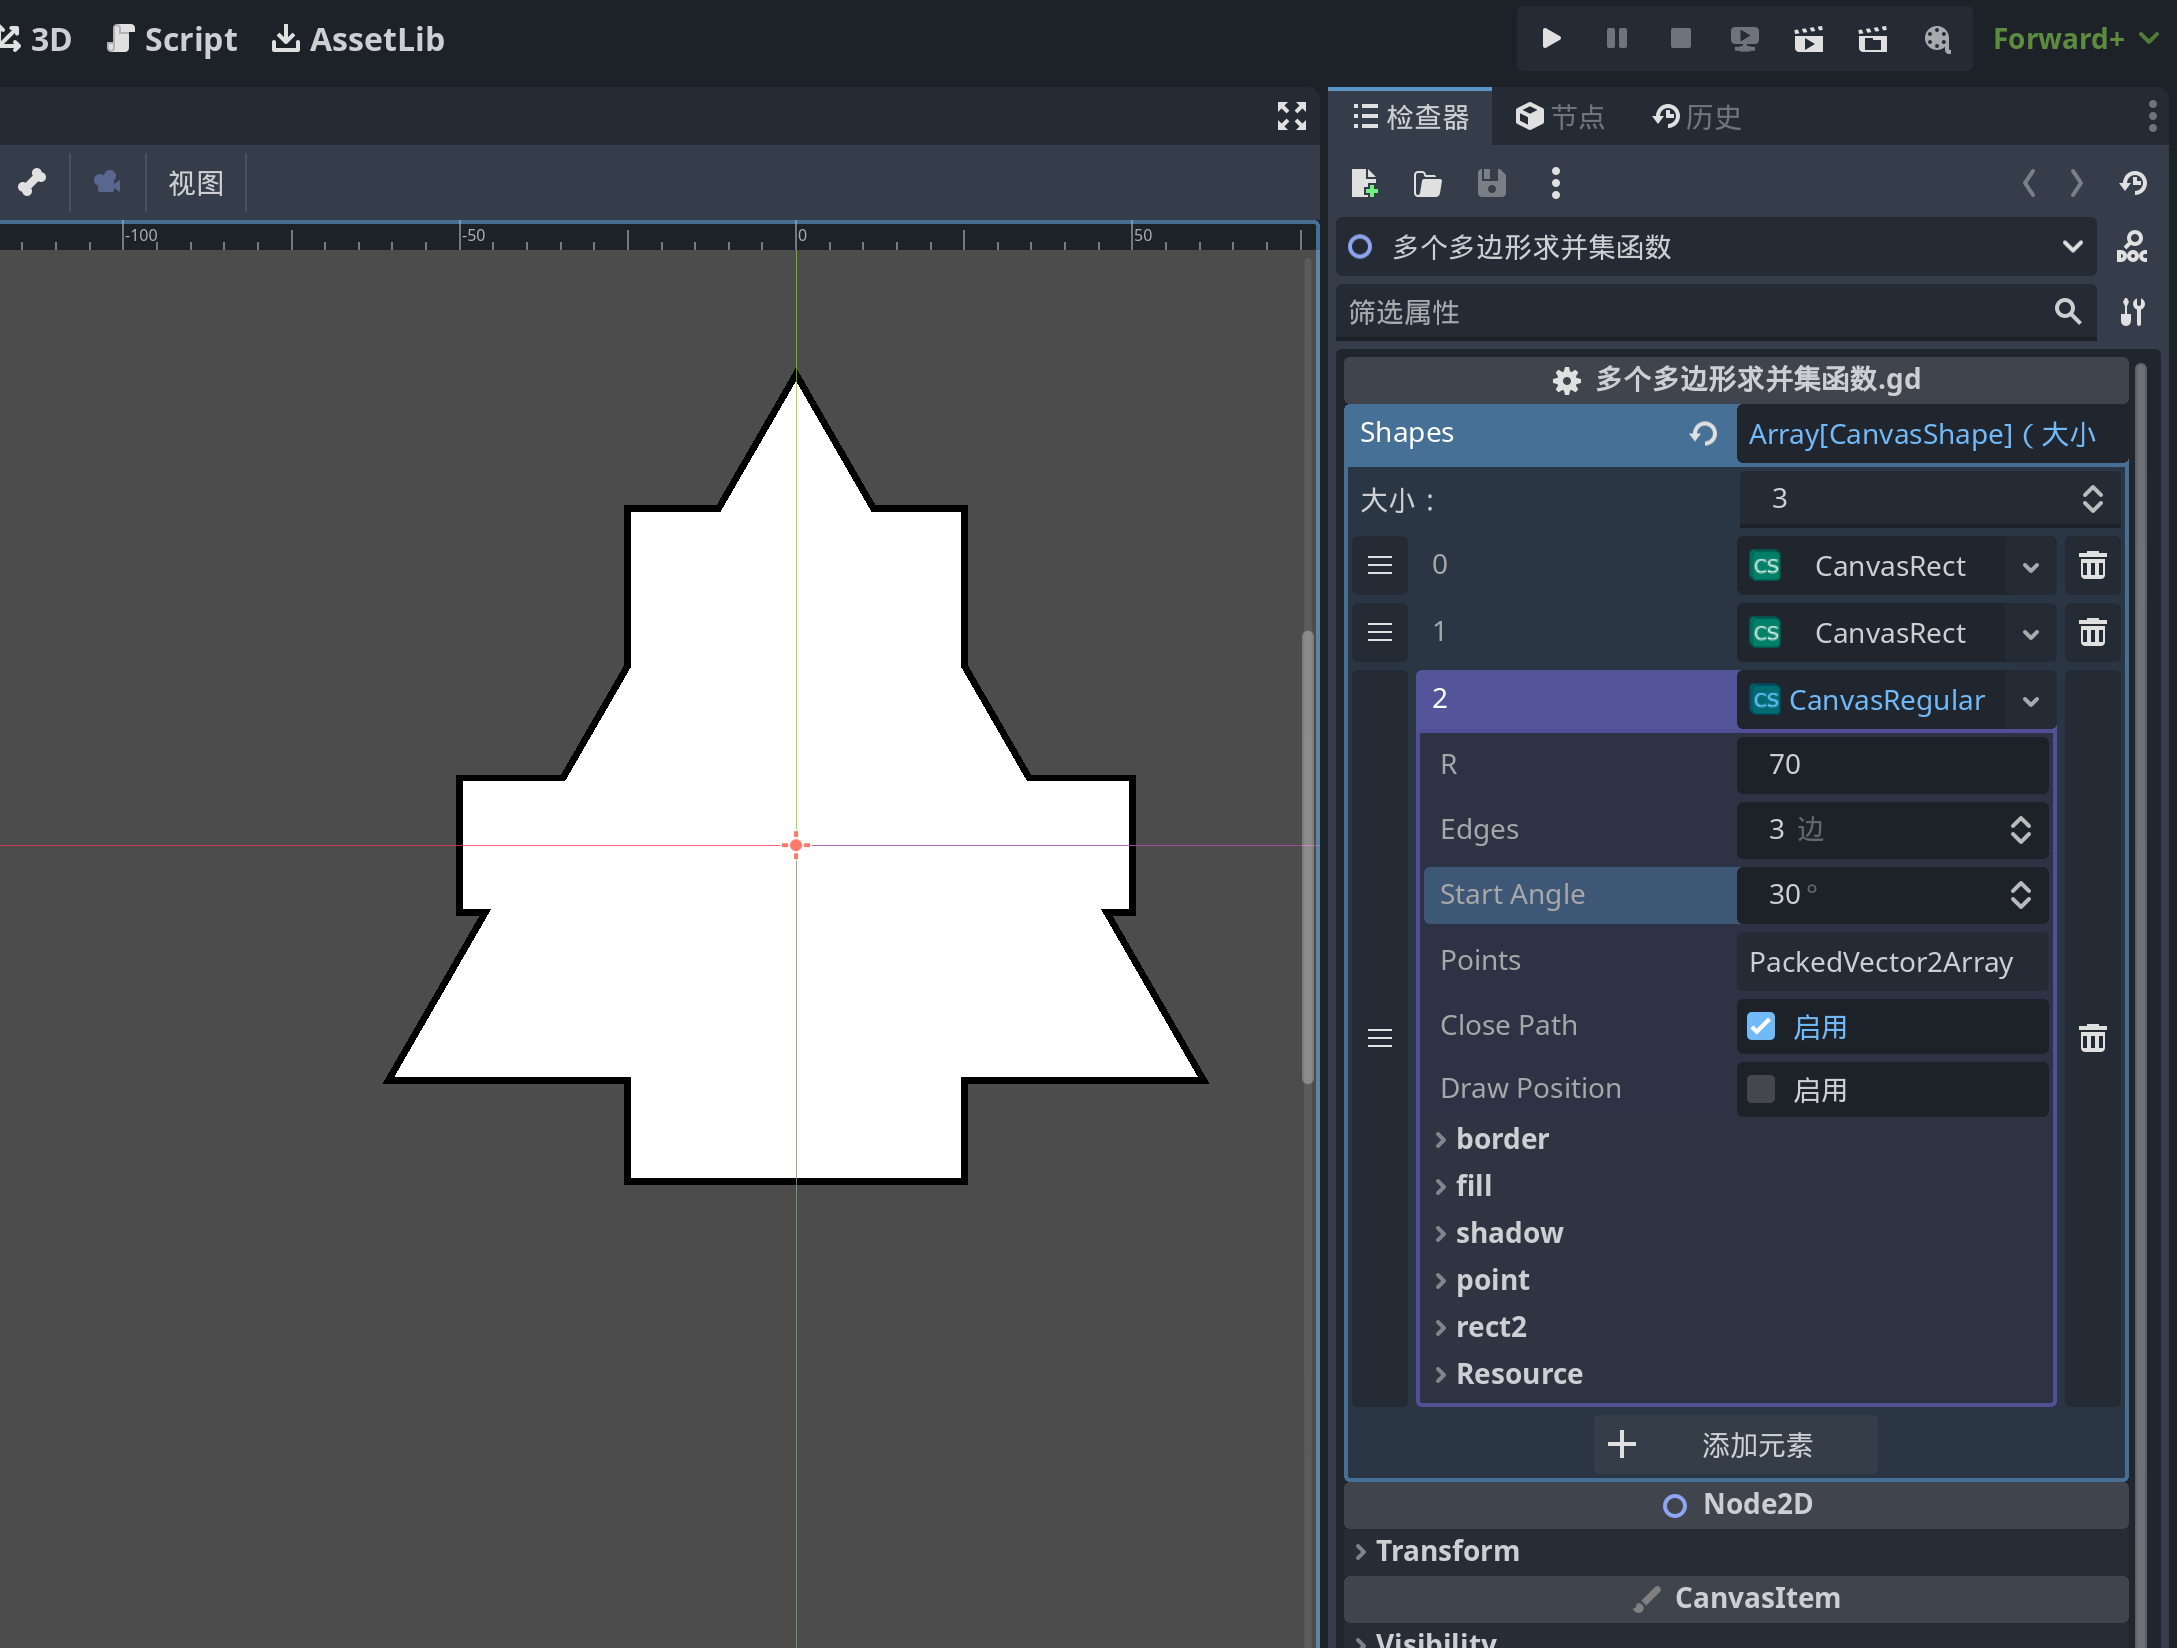
Task: Enable the Draw Position option
Action: click(x=1760, y=1089)
